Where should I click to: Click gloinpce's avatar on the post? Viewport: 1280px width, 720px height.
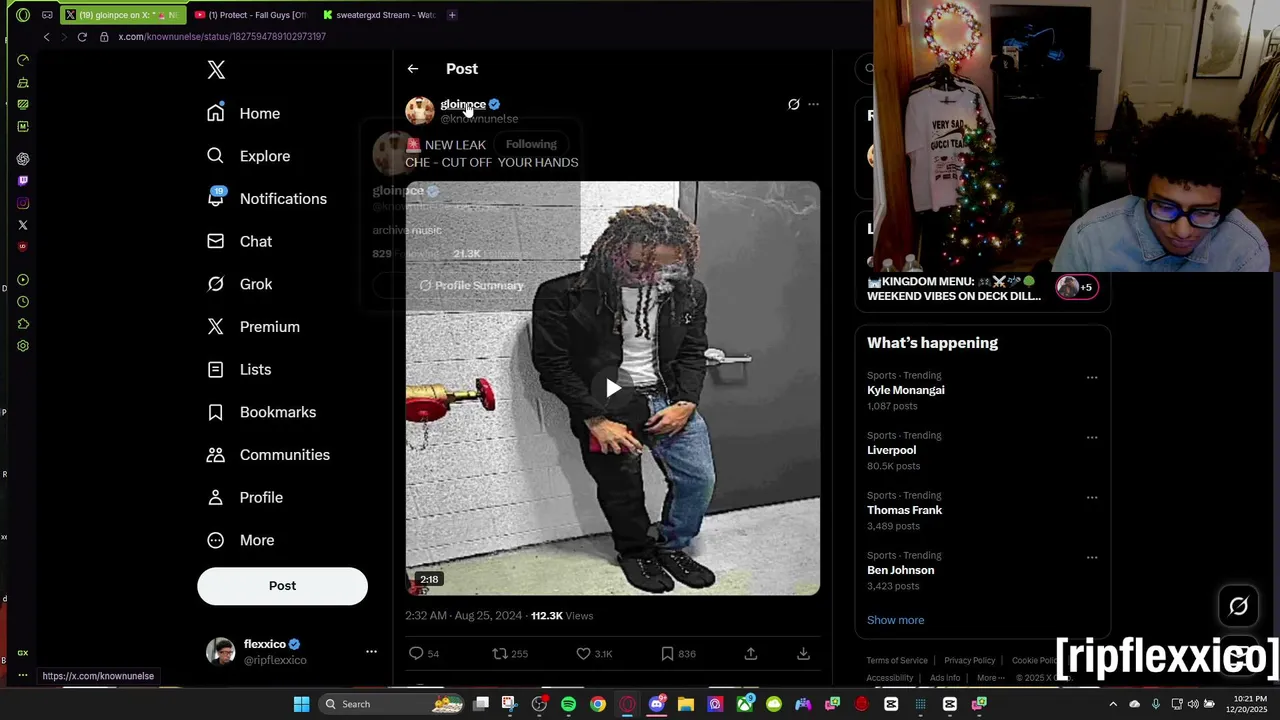click(x=420, y=111)
